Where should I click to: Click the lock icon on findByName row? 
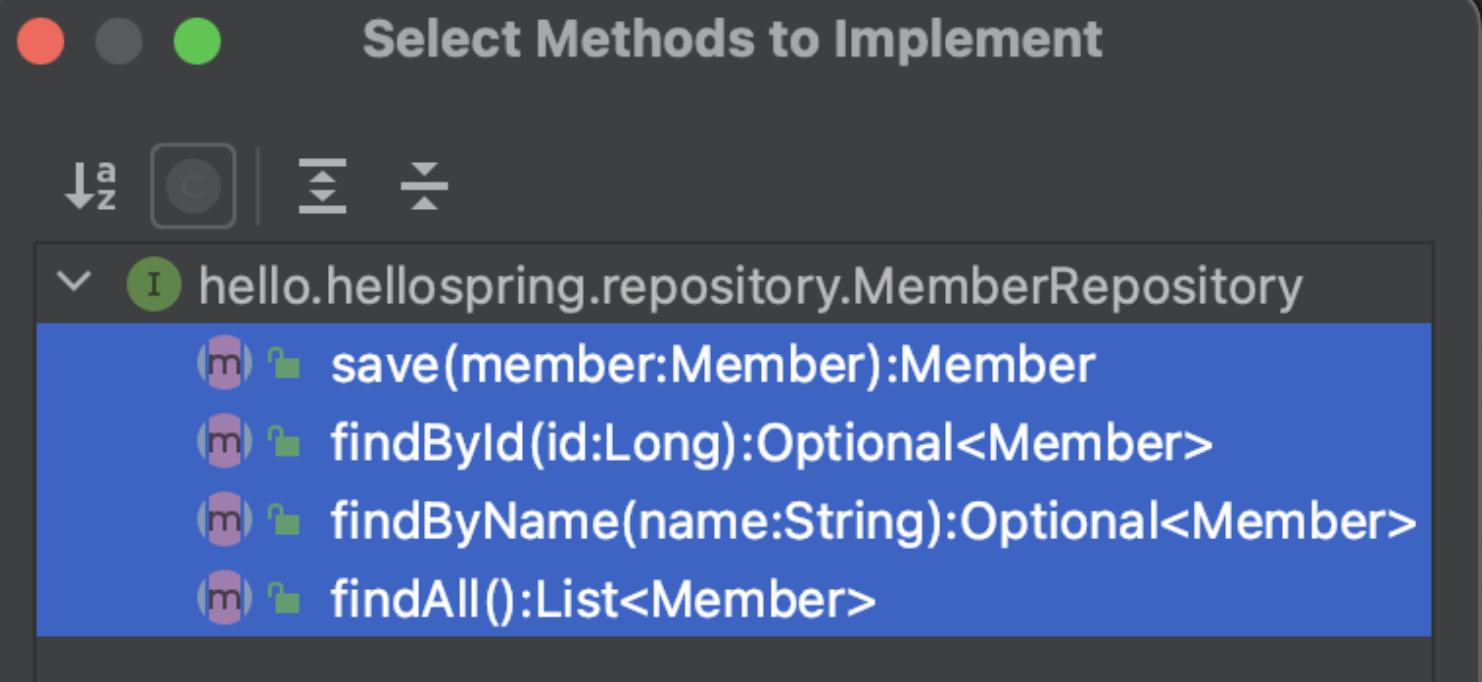click(x=284, y=519)
